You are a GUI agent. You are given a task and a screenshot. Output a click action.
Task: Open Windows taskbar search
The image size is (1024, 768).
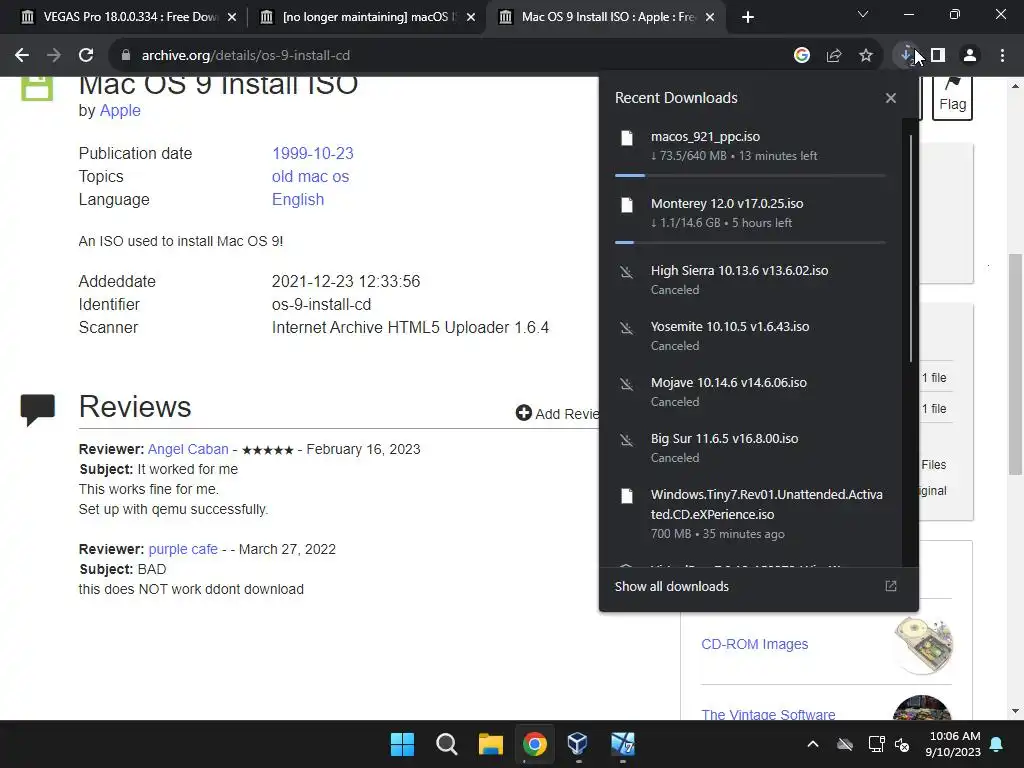point(447,744)
